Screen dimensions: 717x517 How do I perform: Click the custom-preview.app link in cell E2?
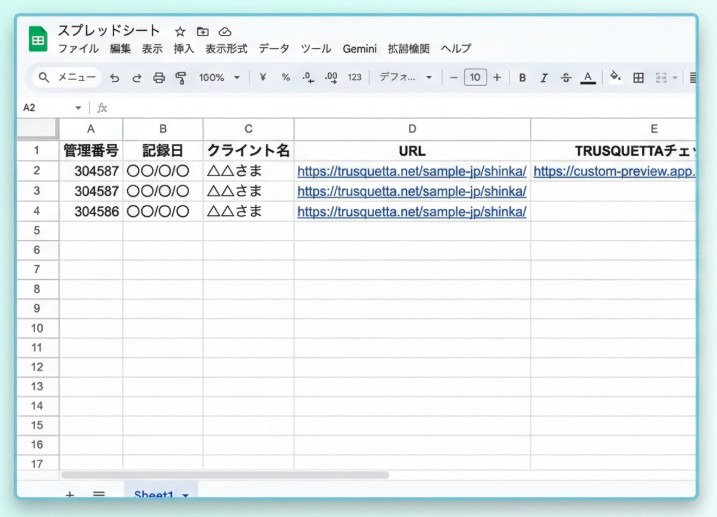[x=613, y=171]
